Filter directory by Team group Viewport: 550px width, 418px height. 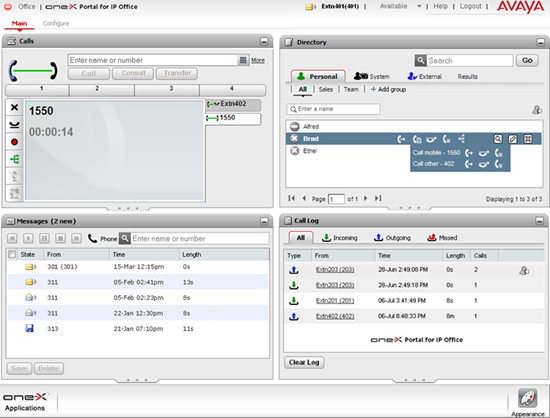click(x=351, y=89)
